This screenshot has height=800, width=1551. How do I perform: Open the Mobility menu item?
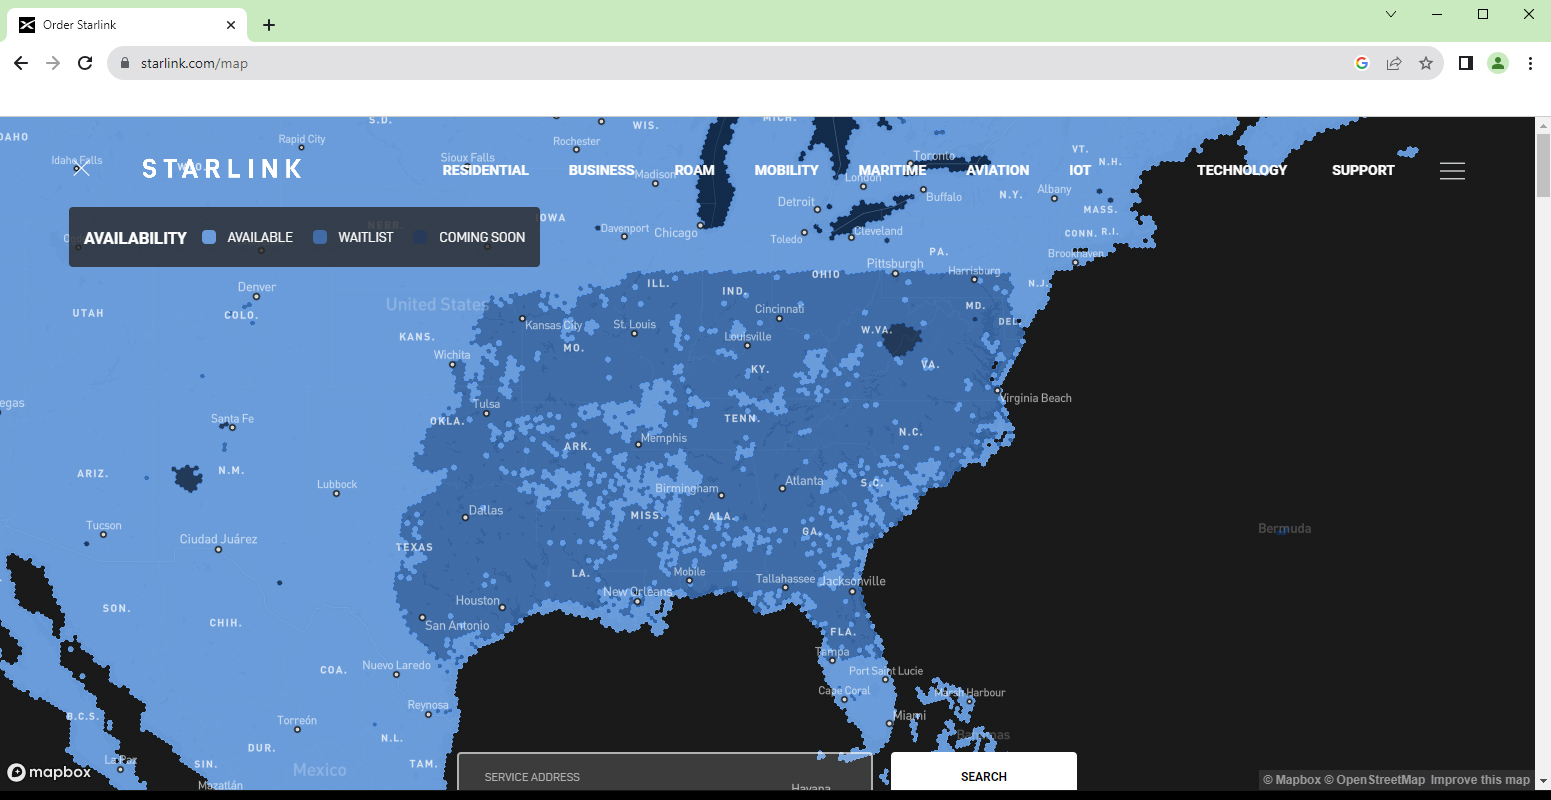pyautogui.click(x=786, y=170)
